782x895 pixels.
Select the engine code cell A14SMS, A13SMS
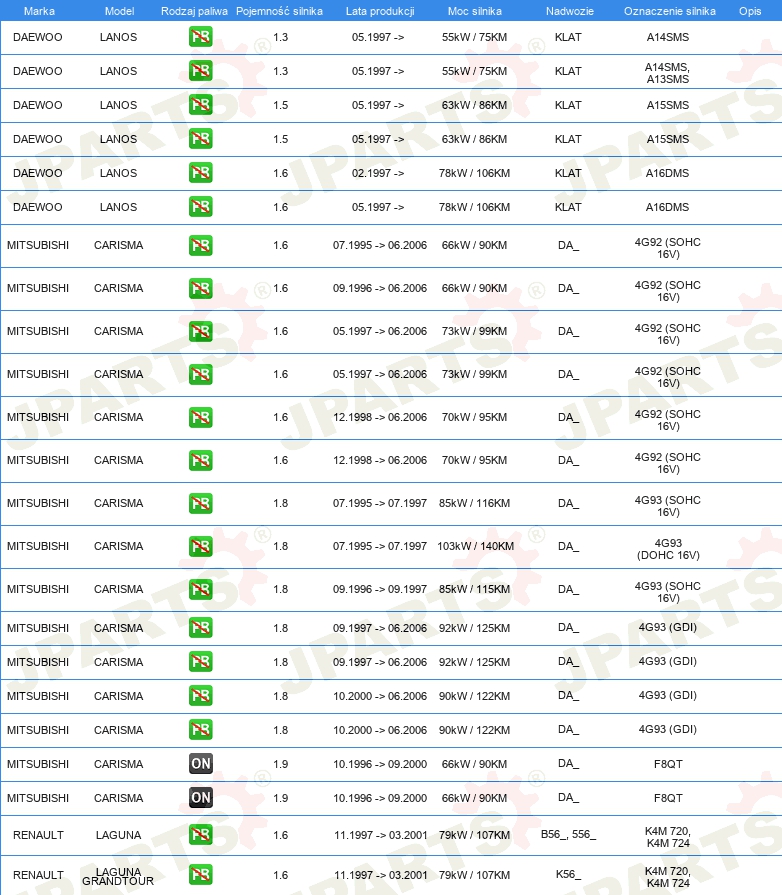[x=667, y=73]
